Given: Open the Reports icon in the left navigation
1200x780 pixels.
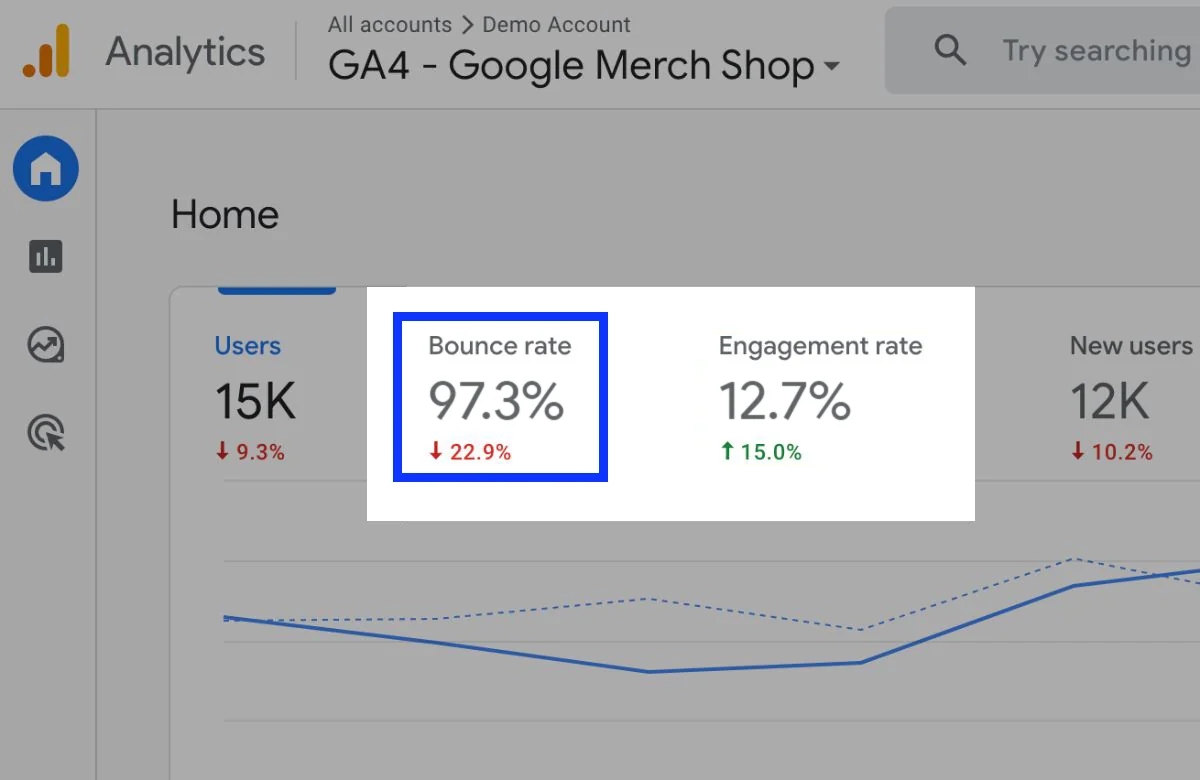Looking at the screenshot, I should pyautogui.click(x=45, y=257).
